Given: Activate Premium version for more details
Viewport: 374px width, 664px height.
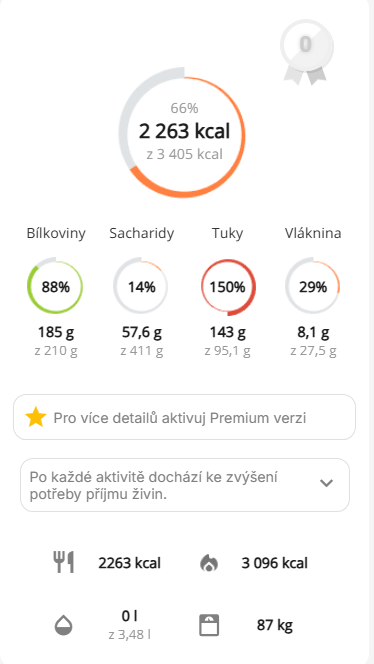Looking at the screenshot, I should 185,417.
